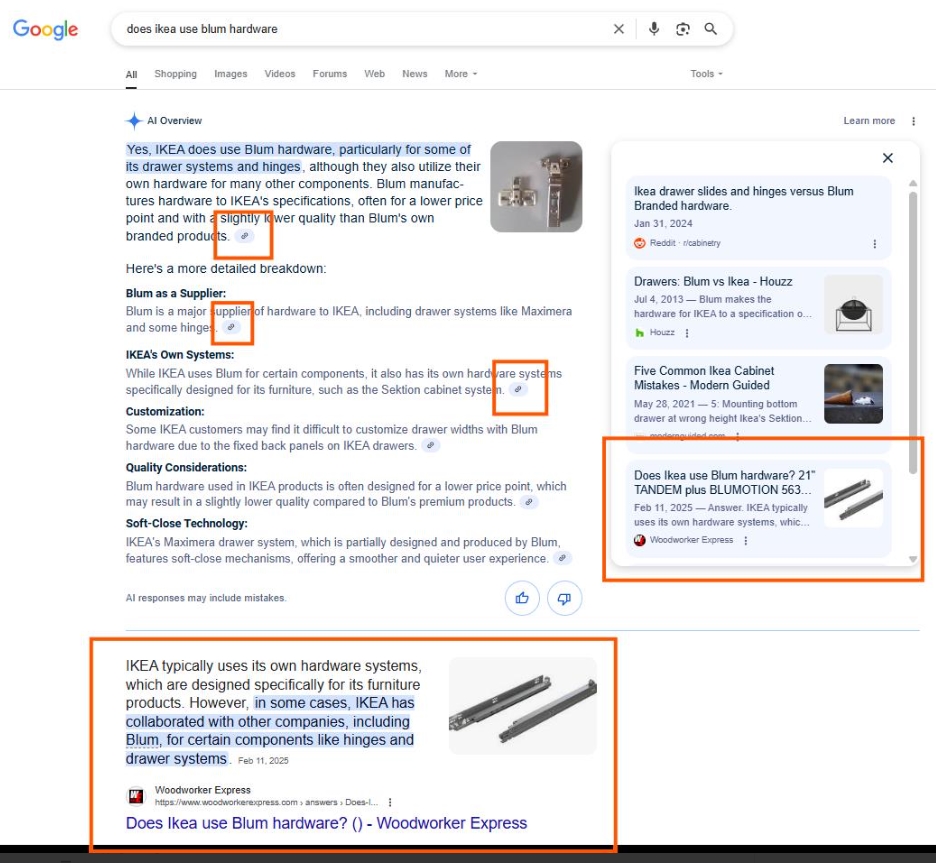Open Google Lens image search

point(683,29)
